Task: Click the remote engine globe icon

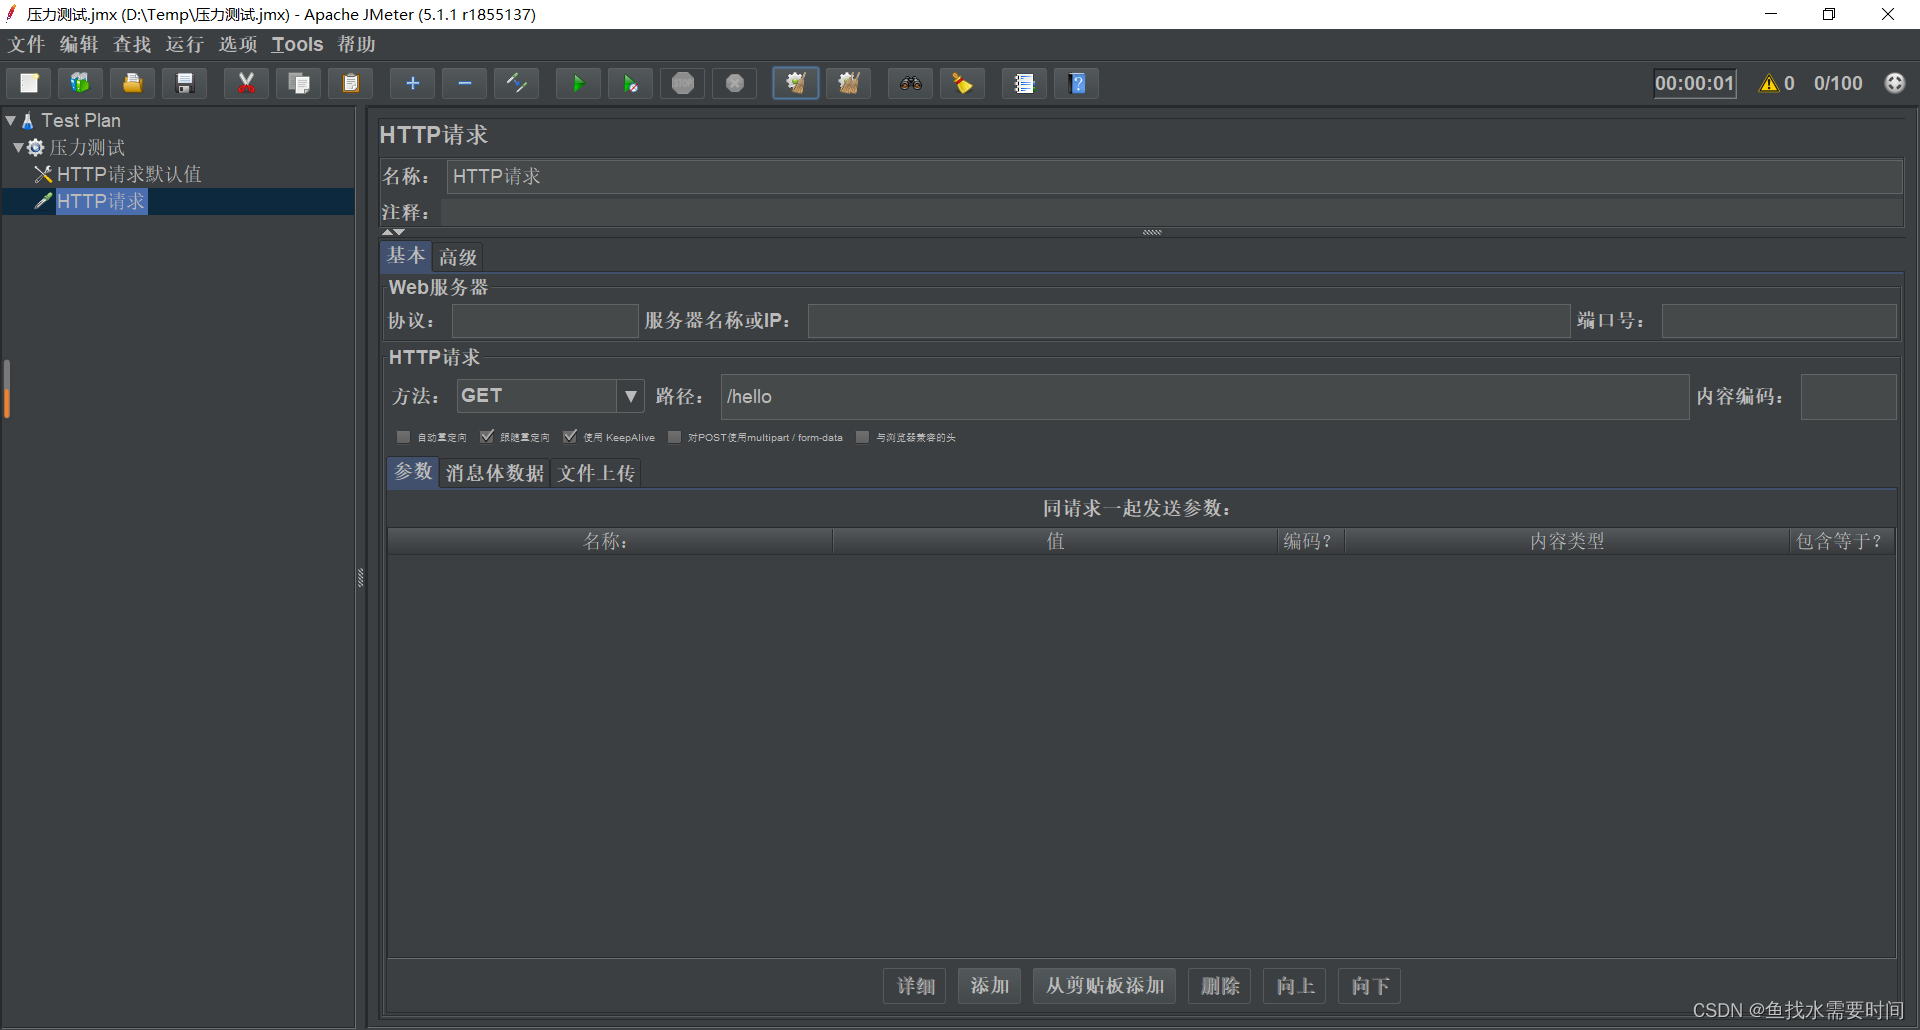Action: pyautogui.click(x=1894, y=83)
